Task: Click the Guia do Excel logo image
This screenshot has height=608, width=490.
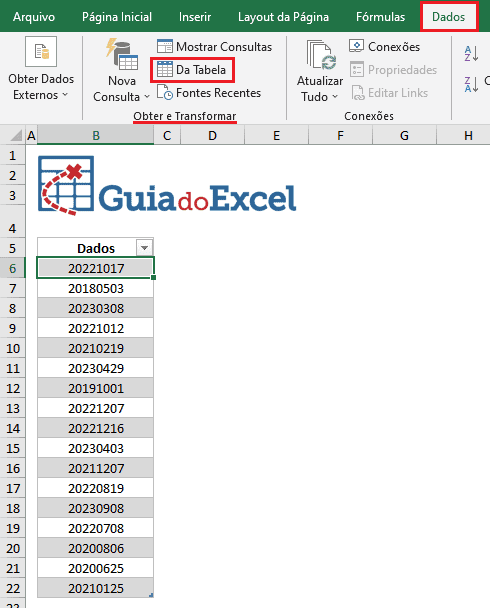Action: pos(167,186)
